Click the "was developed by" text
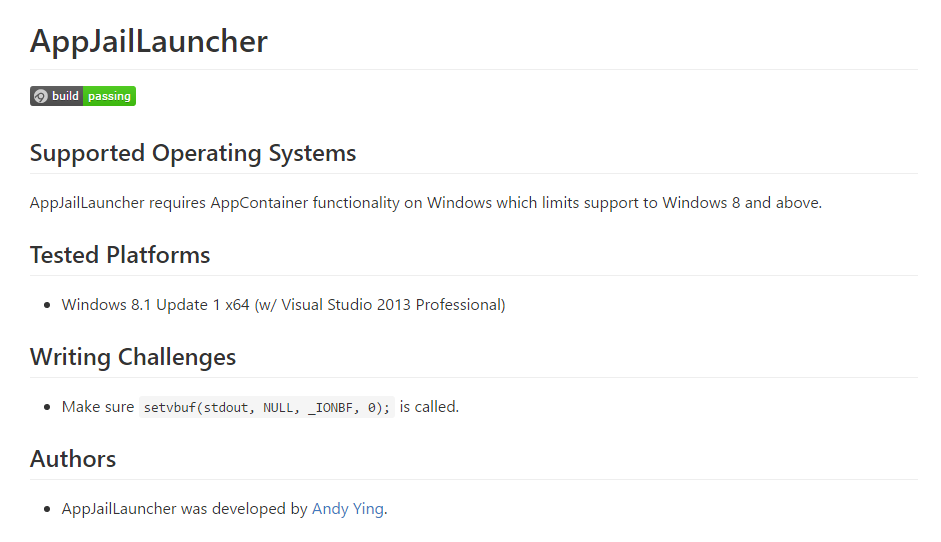 [x=244, y=508]
